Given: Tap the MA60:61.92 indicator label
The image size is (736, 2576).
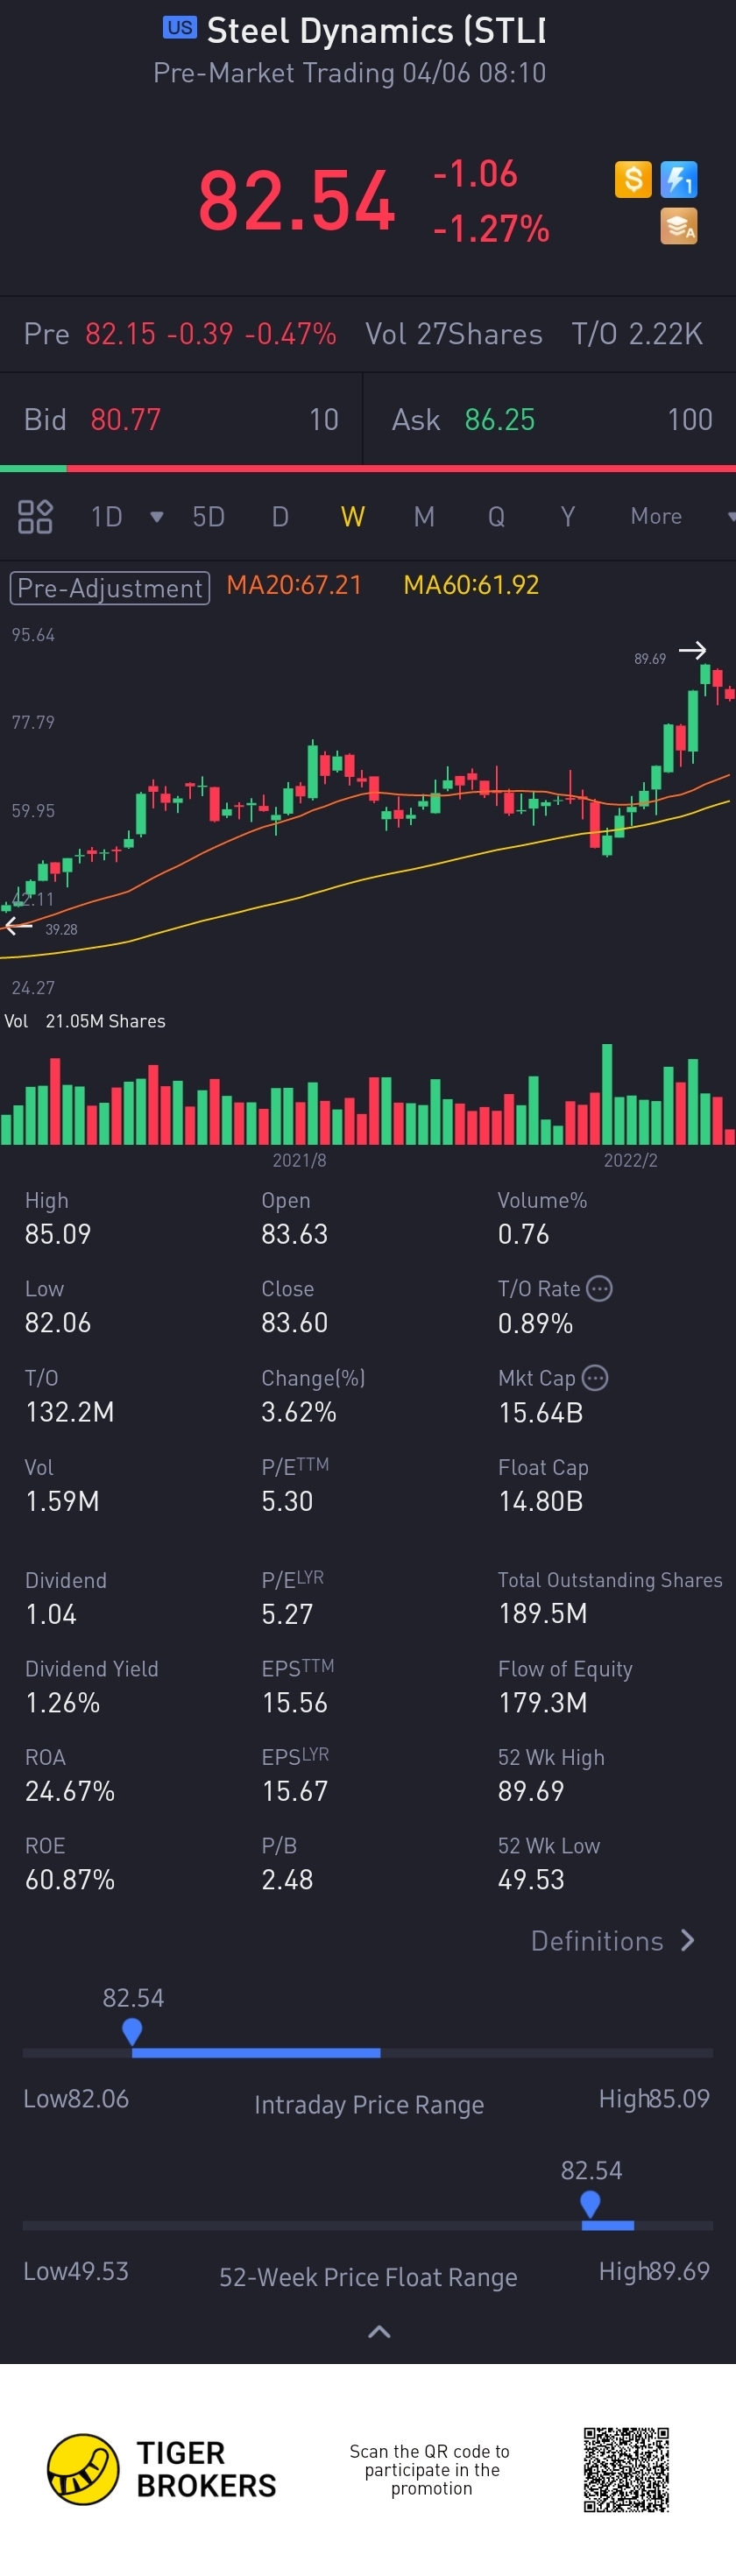Looking at the screenshot, I should (471, 585).
